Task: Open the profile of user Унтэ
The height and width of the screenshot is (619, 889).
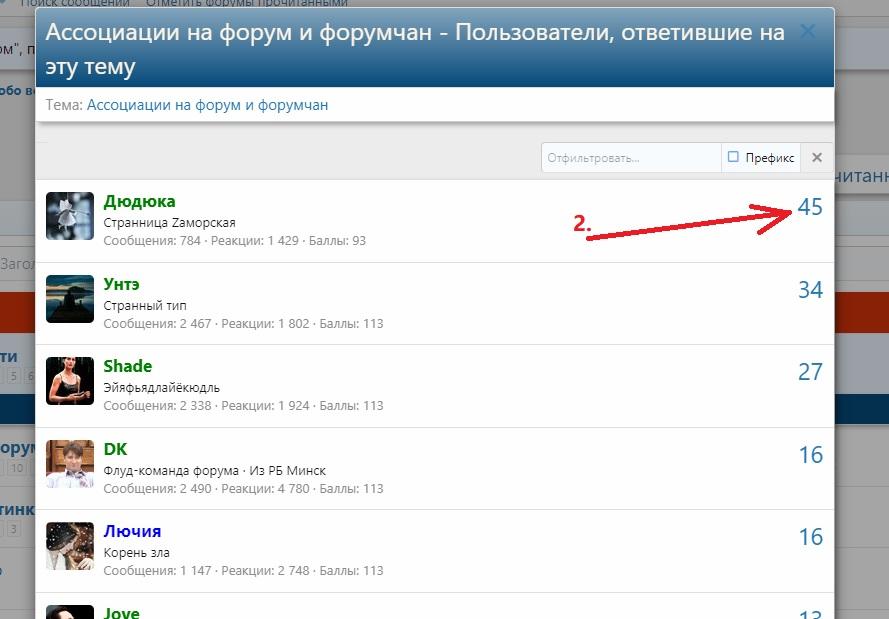Action: click(x=121, y=284)
